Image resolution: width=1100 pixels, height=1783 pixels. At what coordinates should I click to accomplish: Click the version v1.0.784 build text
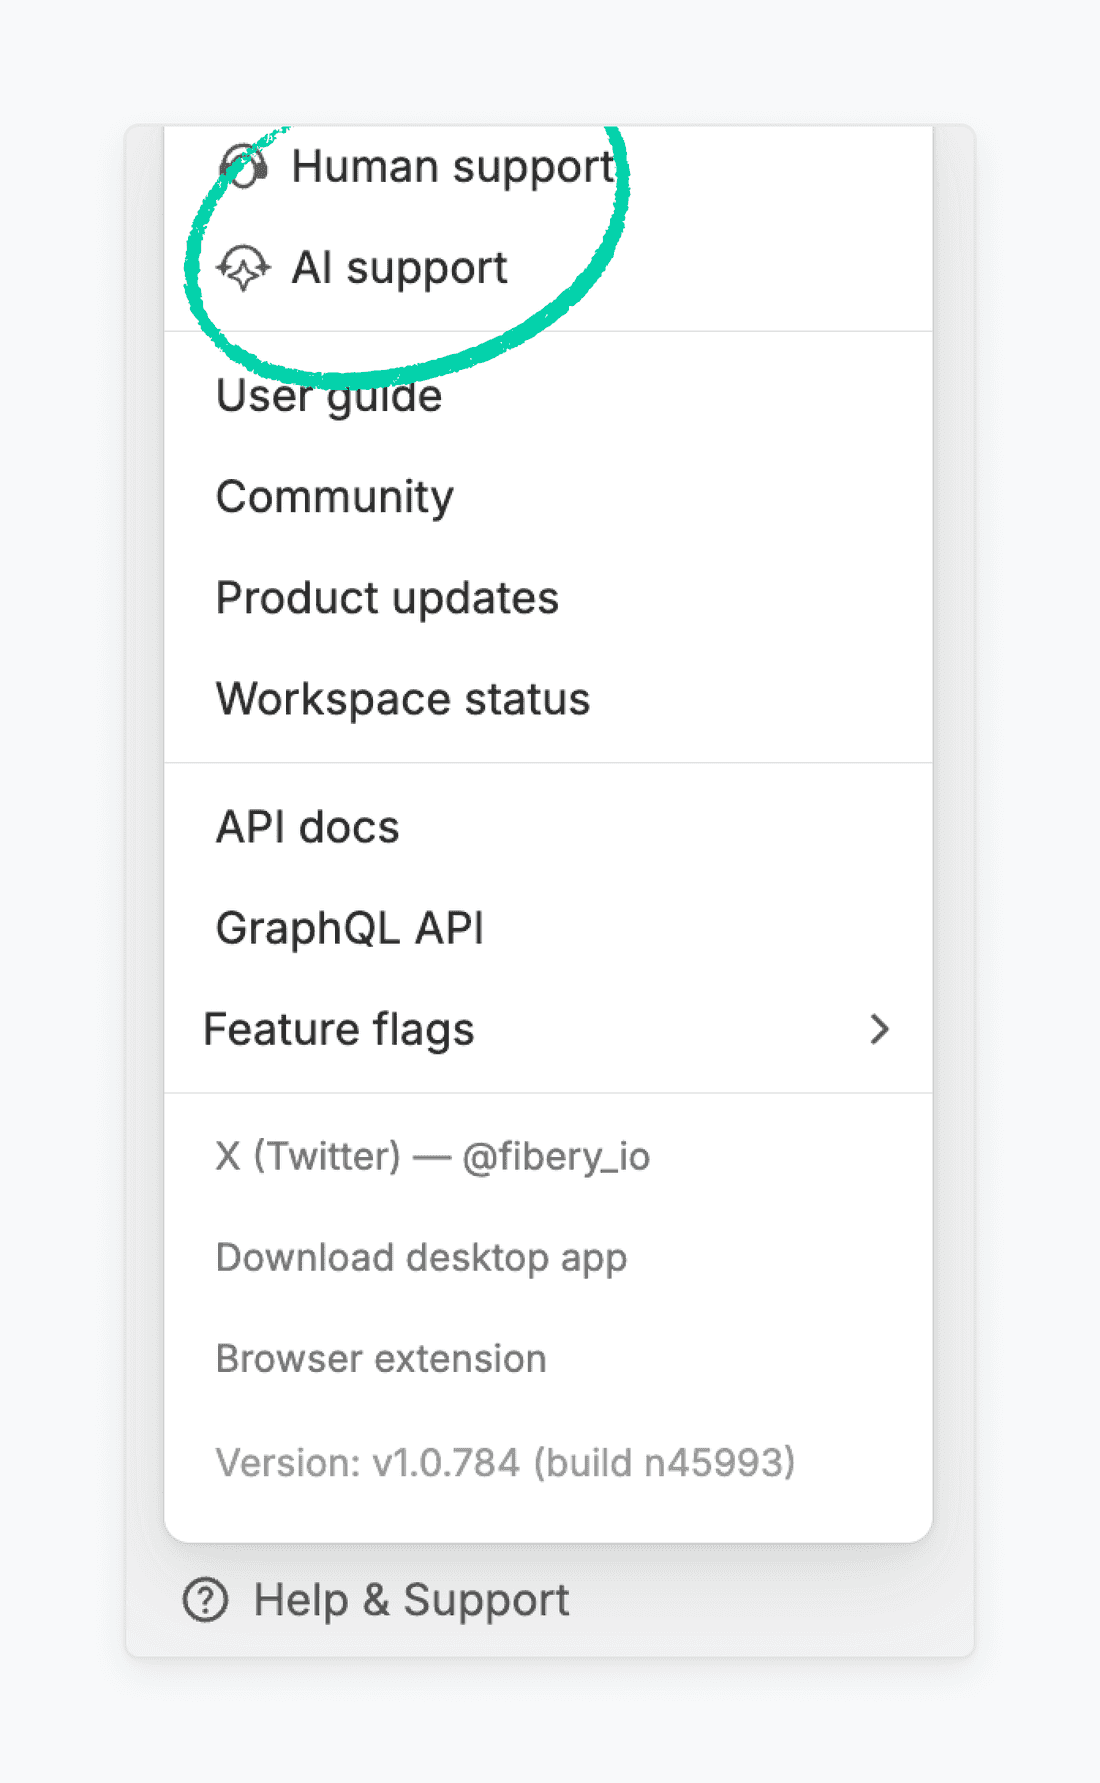pos(505,1462)
